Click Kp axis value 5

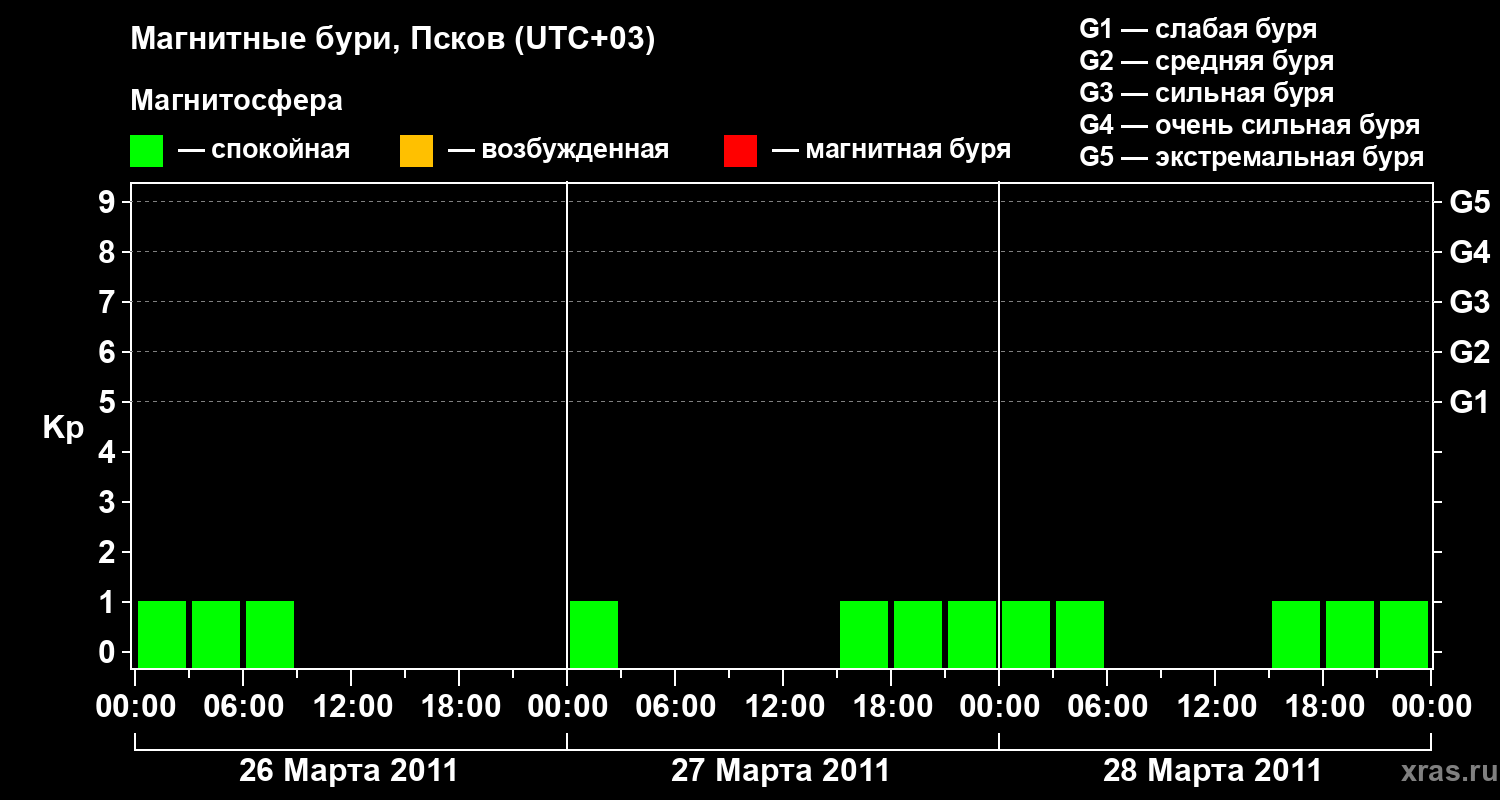click(x=109, y=402)
